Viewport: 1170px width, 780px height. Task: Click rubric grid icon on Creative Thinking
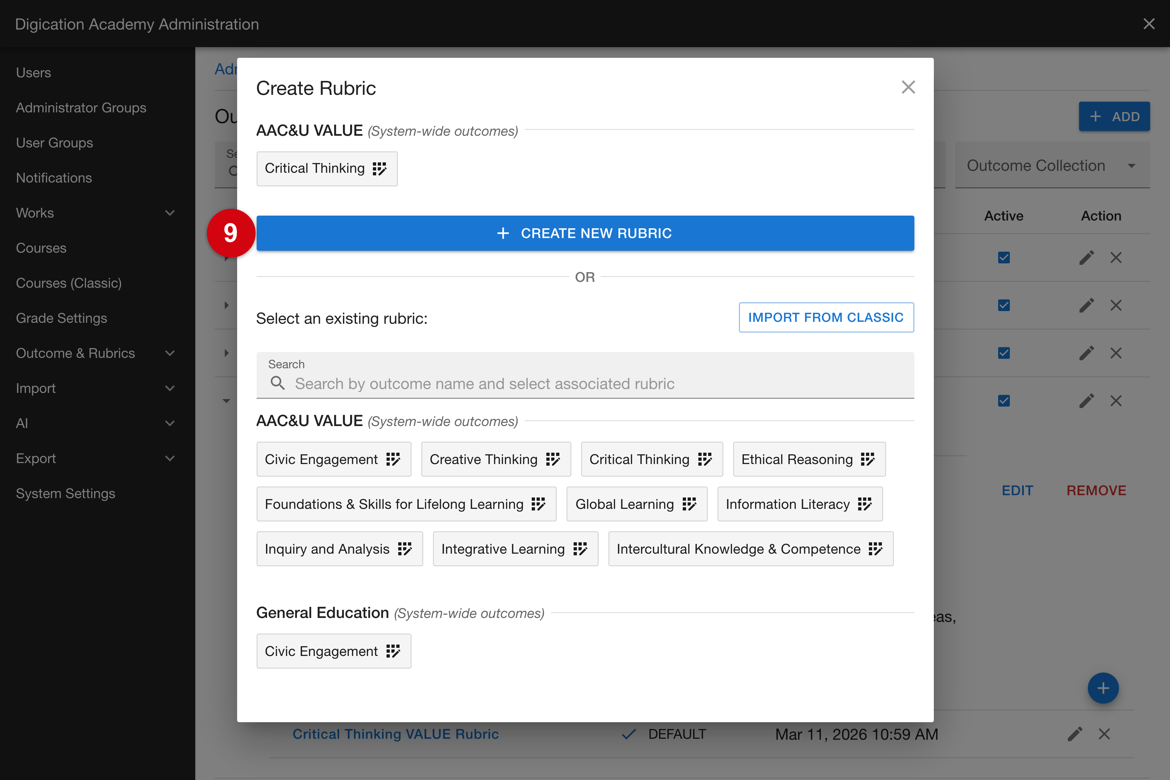pyautogui.click(x=553, y=459)
